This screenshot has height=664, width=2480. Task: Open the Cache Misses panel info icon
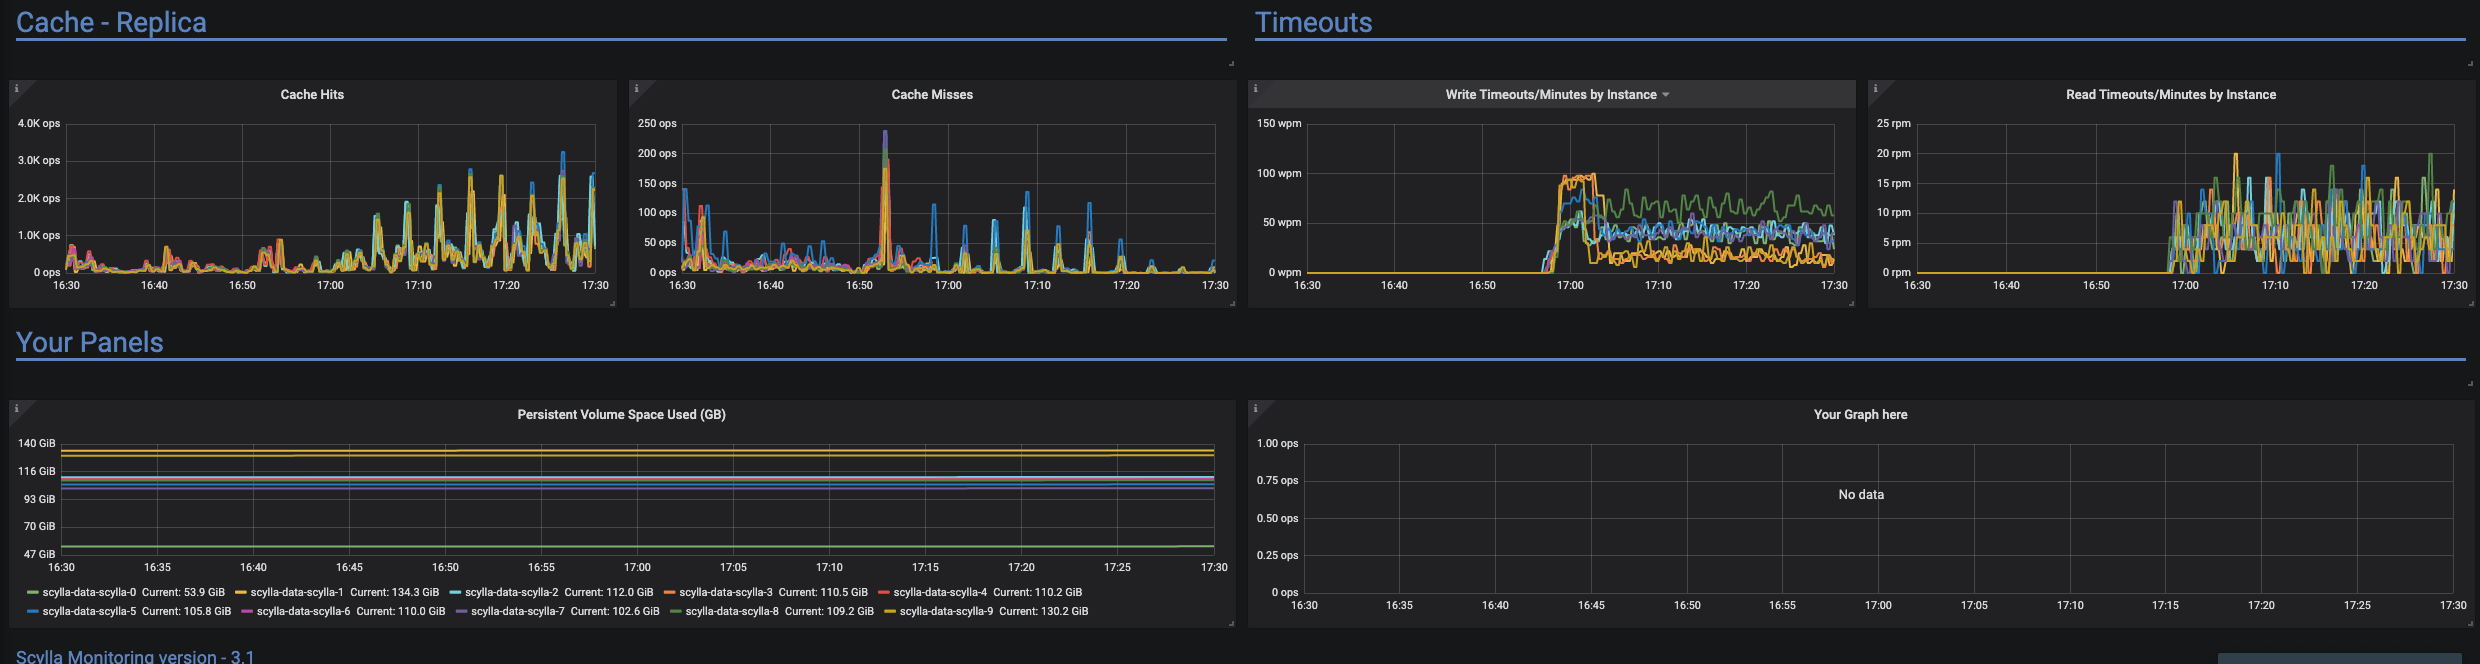[x=636, y=88]
